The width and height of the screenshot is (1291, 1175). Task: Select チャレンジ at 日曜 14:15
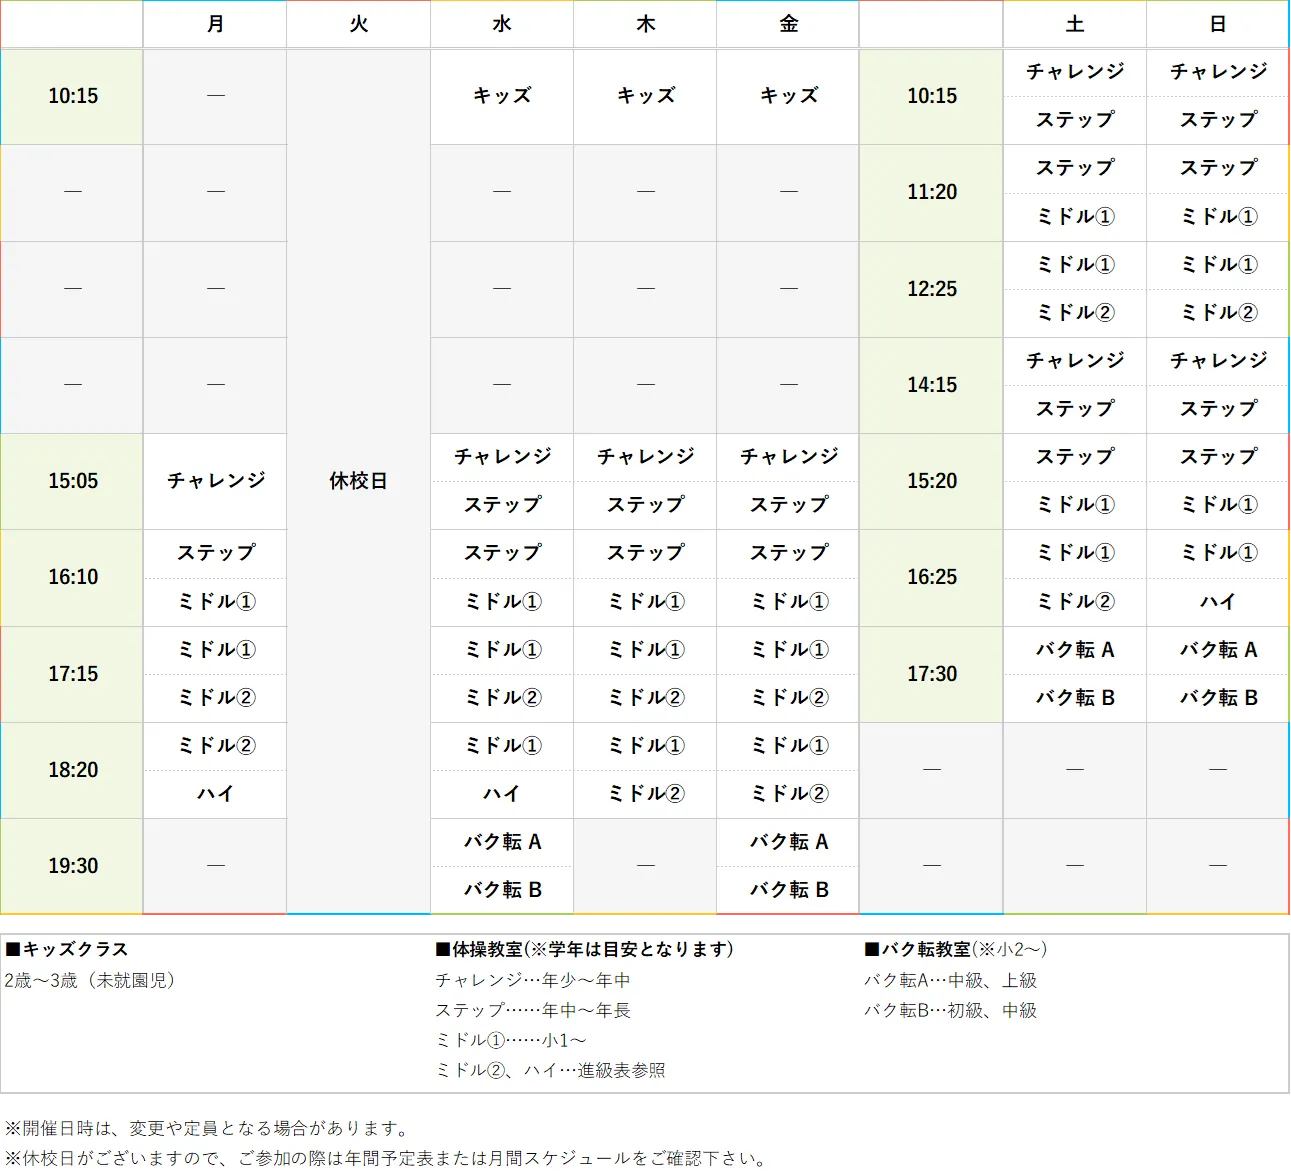1217,361
